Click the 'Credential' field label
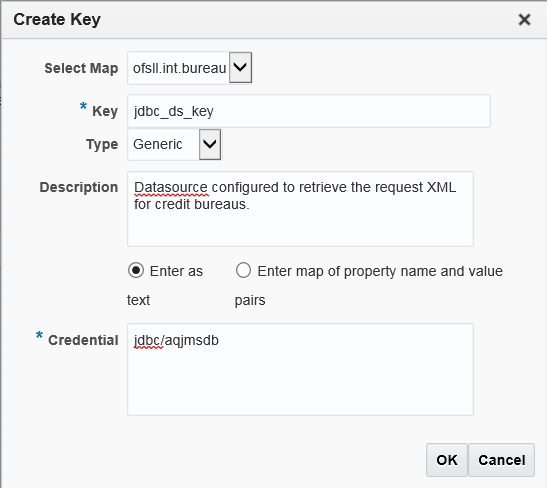Viewport: 547px width, 488px height. (x=83, y=340)
